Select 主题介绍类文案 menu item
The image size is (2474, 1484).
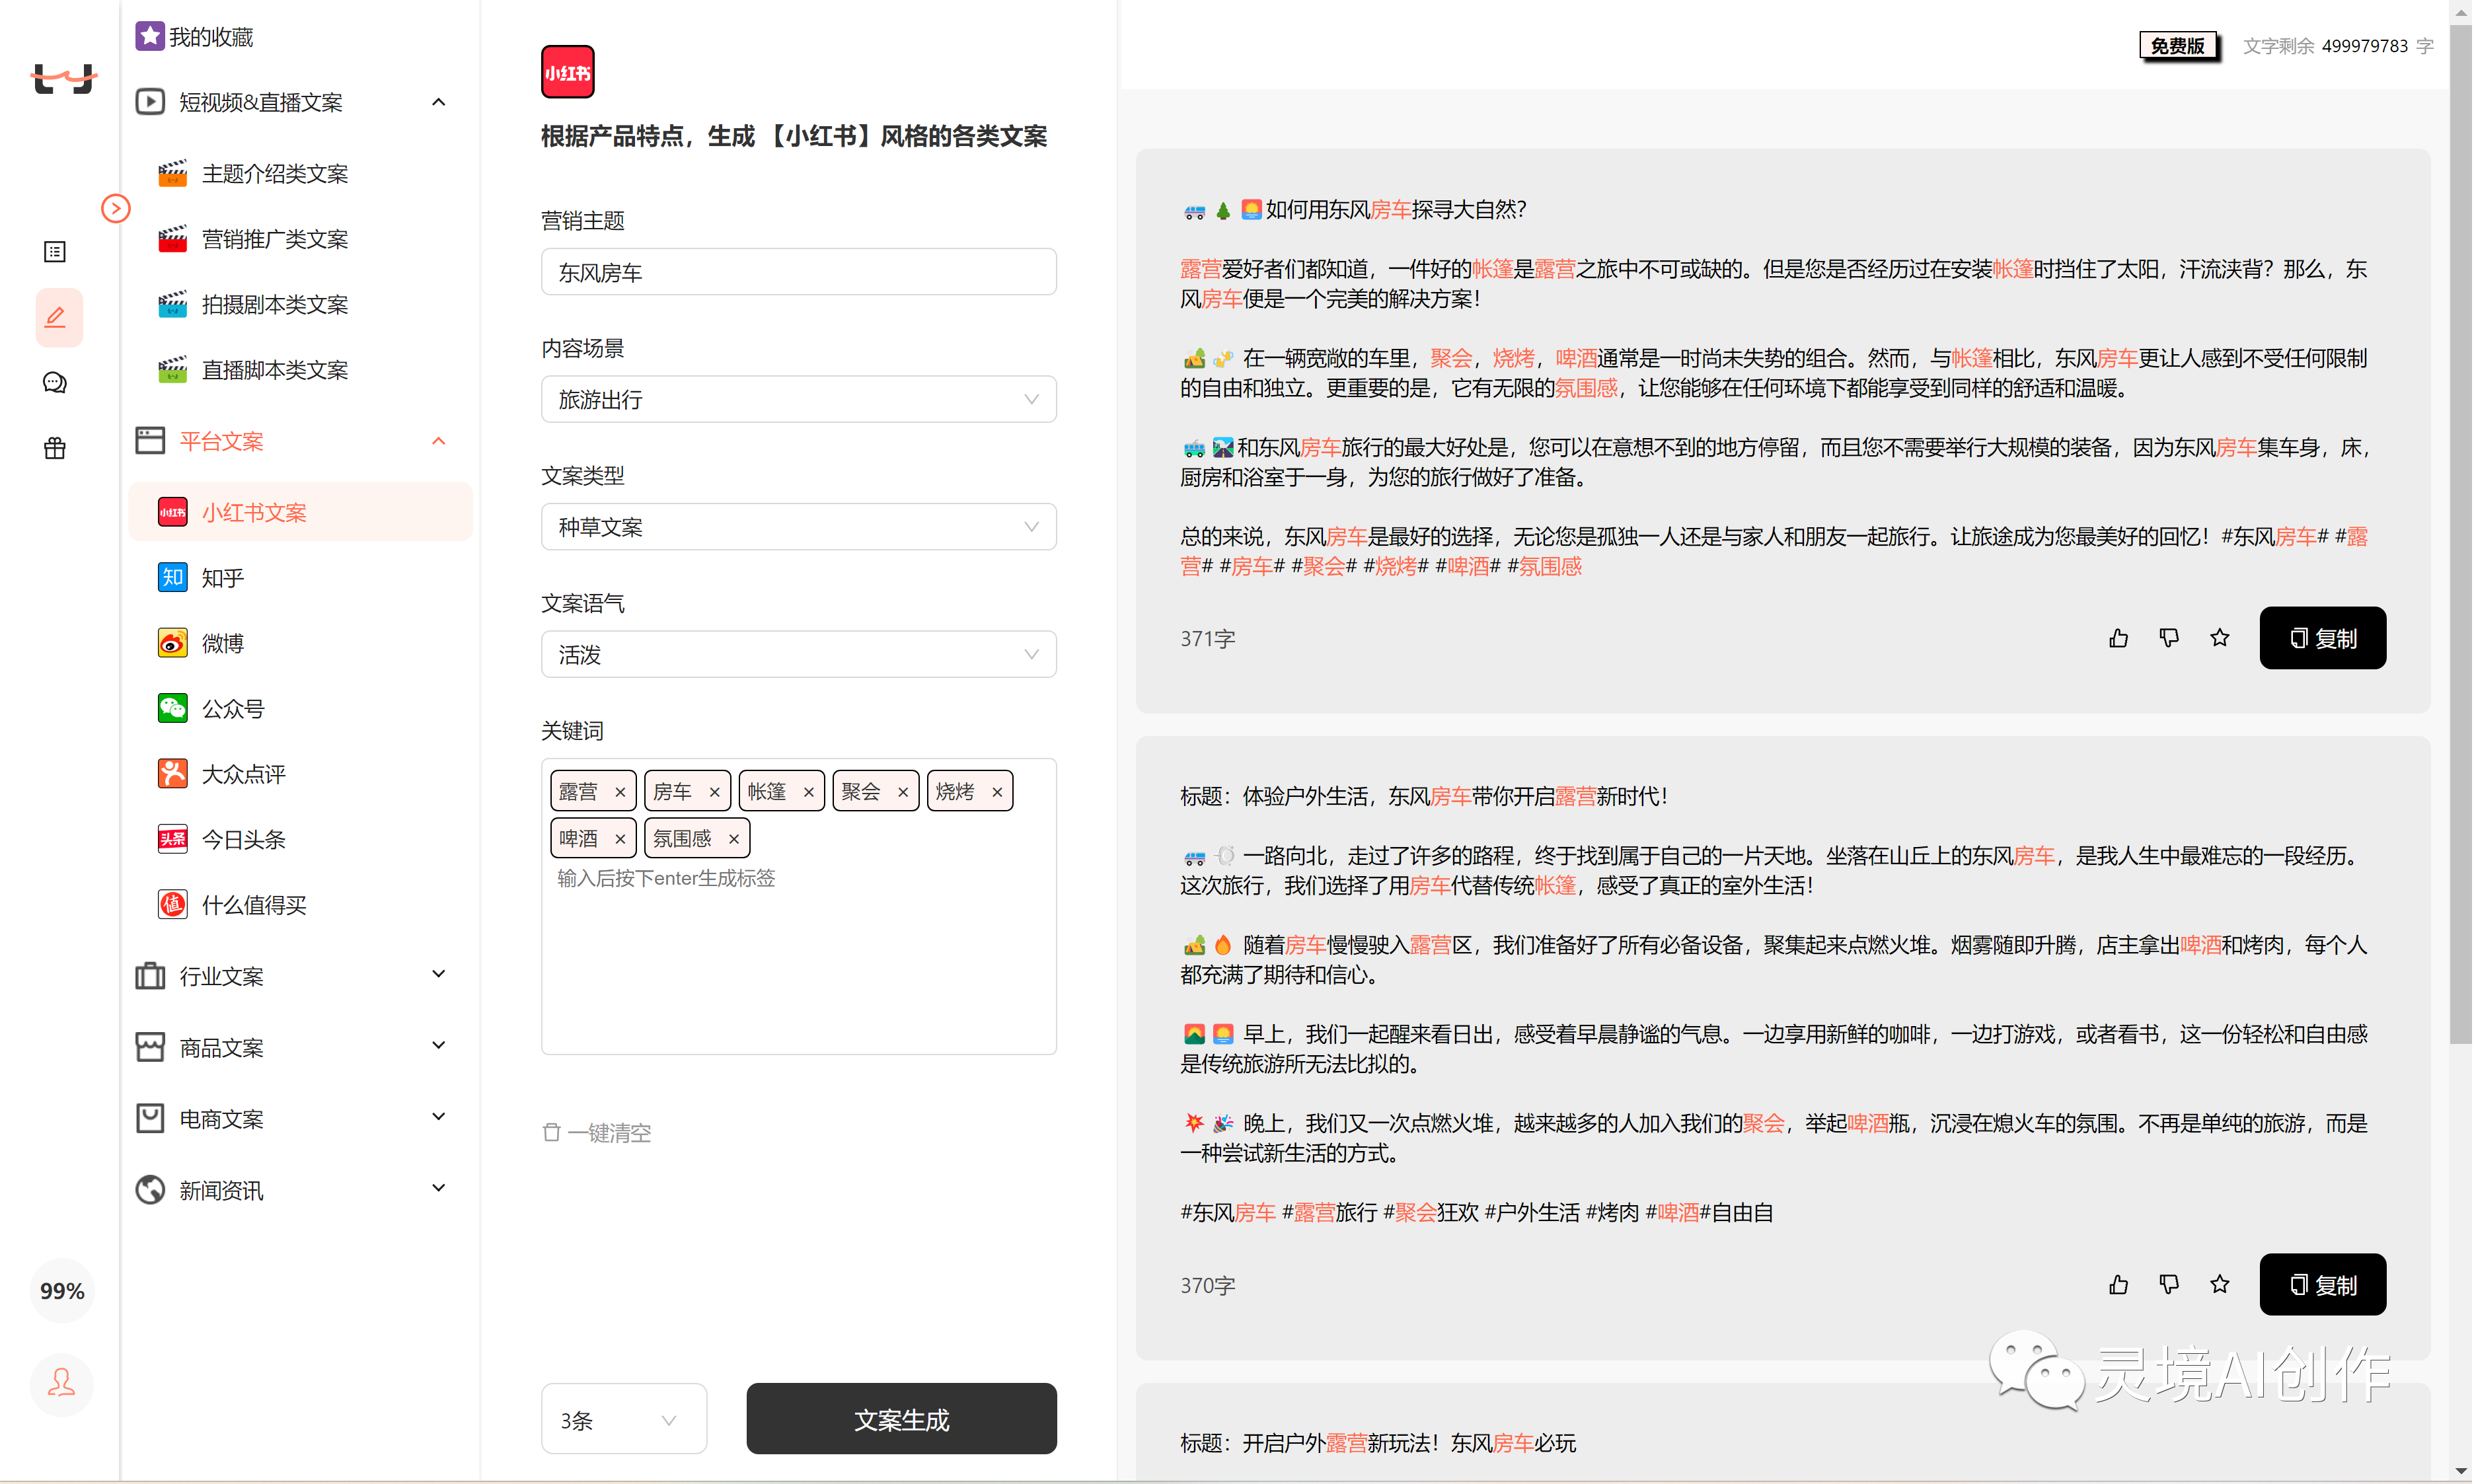pyautogui.click(x=300, y=174)
